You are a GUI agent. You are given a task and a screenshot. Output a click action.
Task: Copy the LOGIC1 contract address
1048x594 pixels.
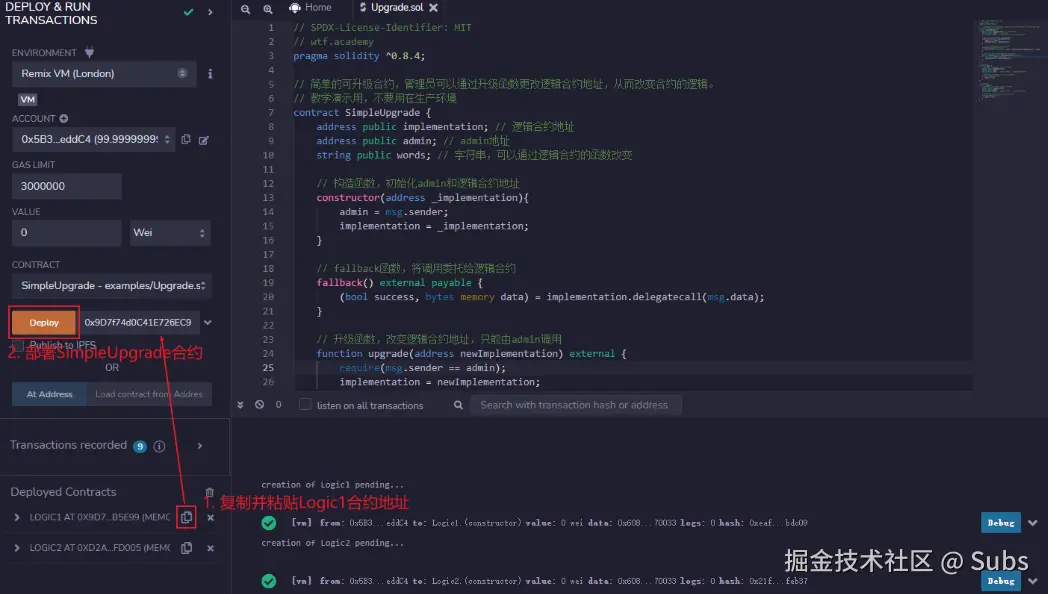pyautogui.click(x=186, y=517)
